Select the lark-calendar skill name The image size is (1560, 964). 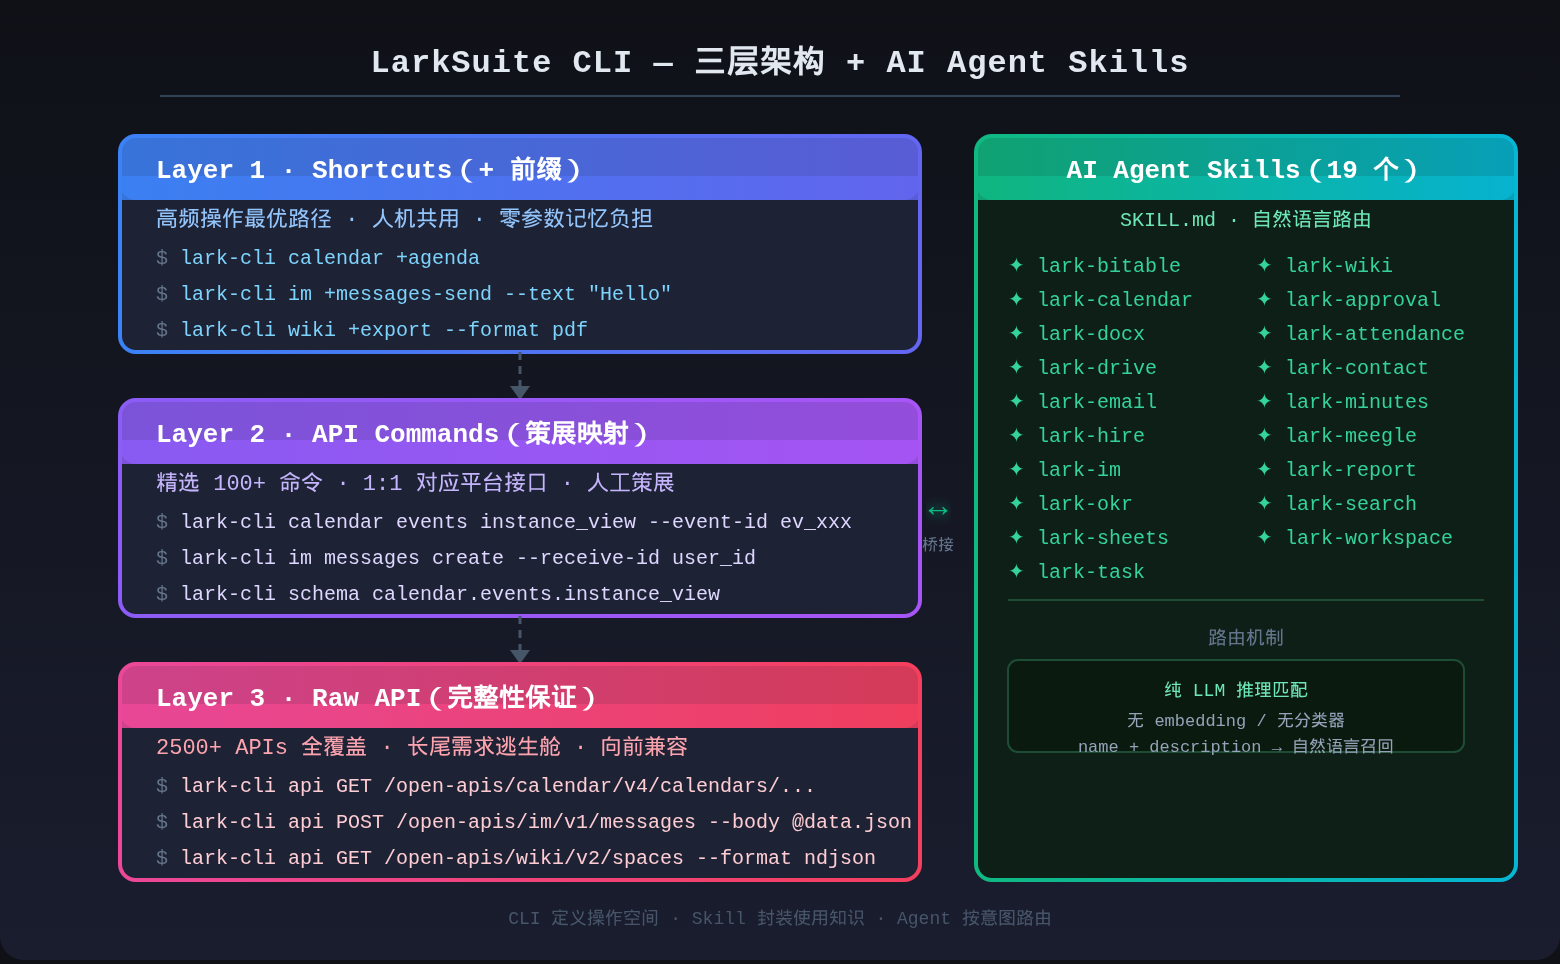click(x=1115, y=300)
